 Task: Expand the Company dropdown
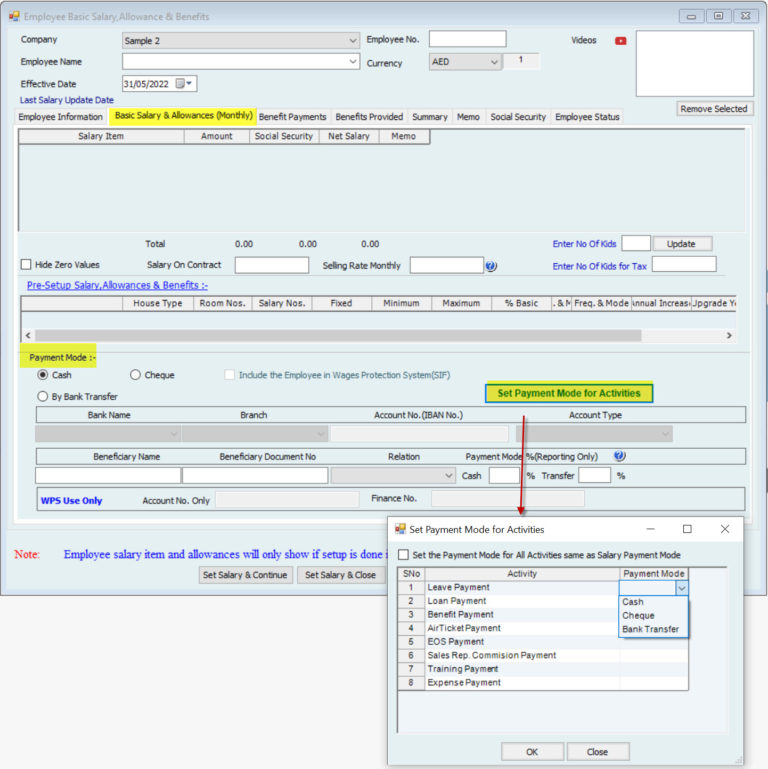(x=353, y=41)
